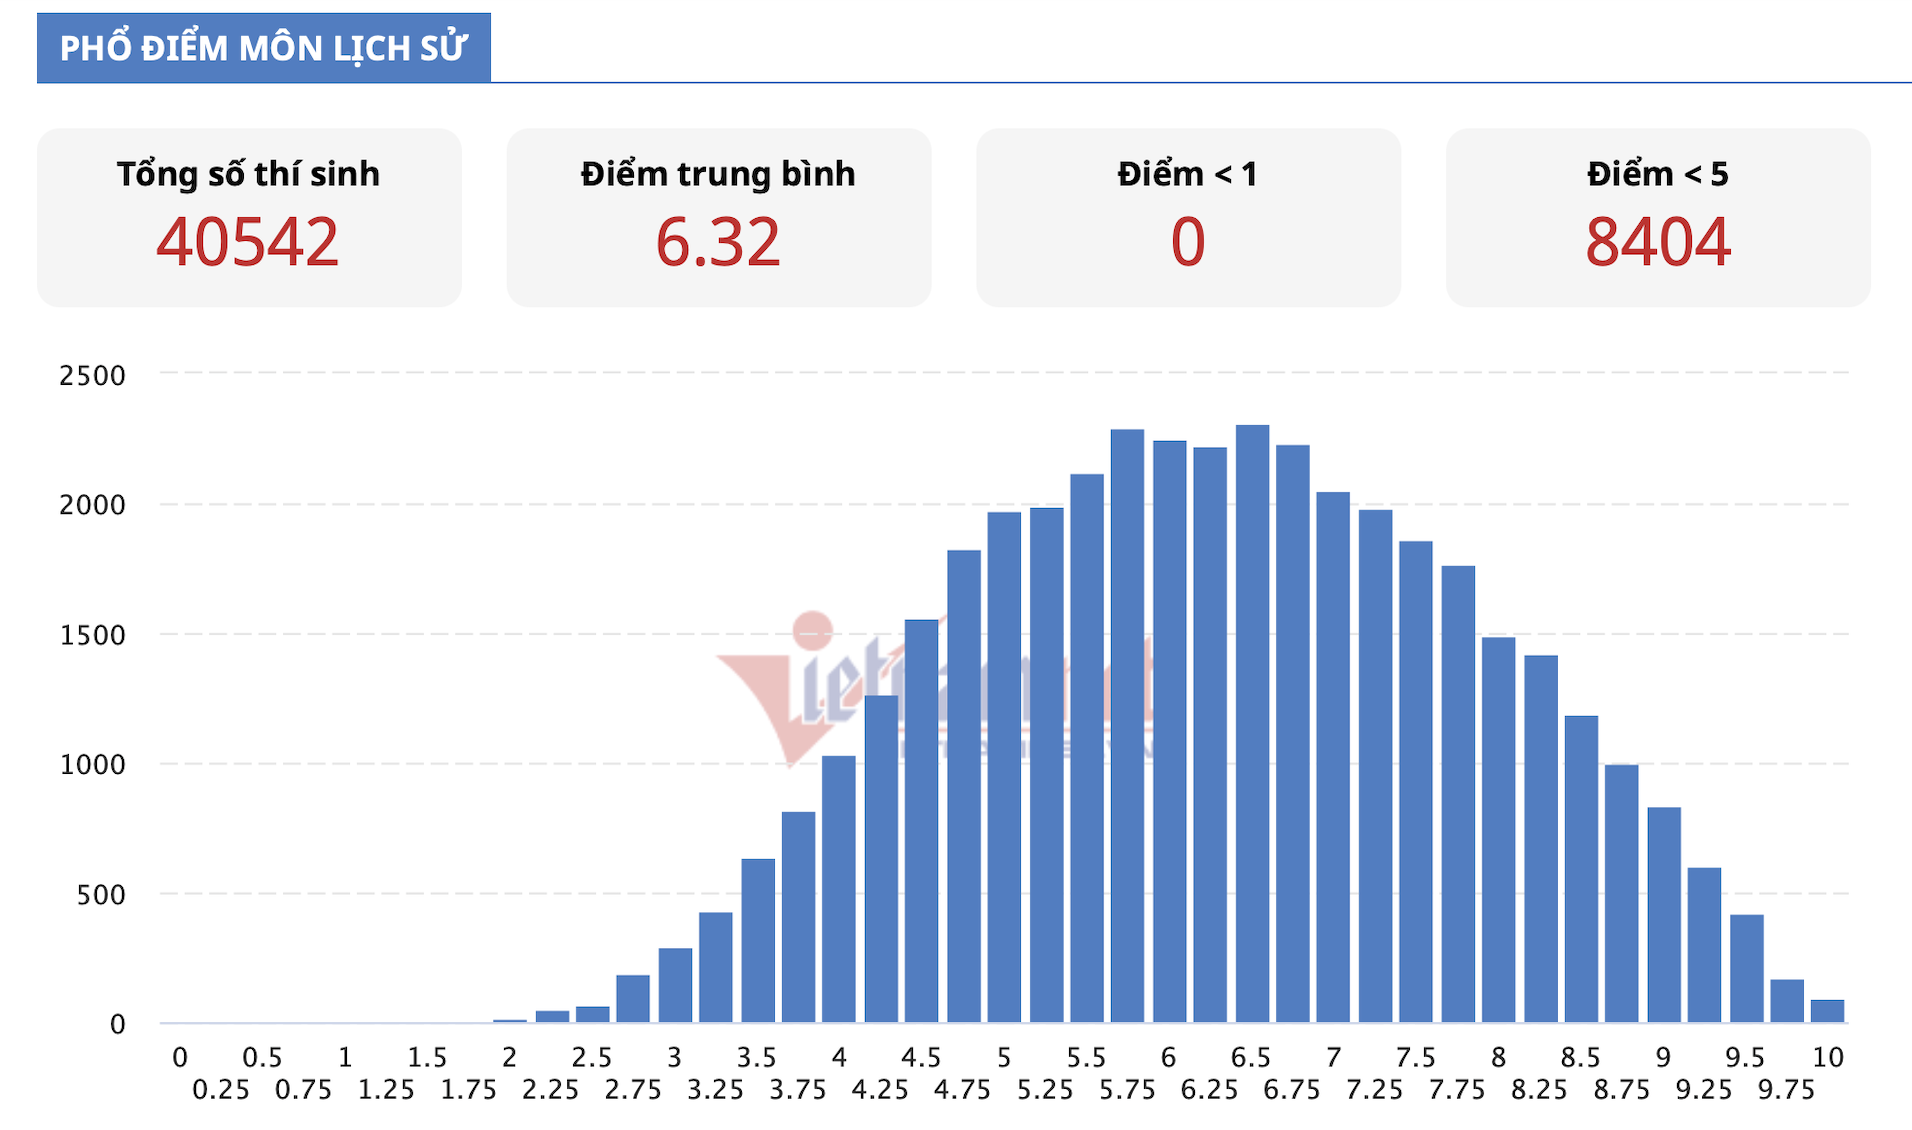Click the bar for score 7

pos(1334,757)
